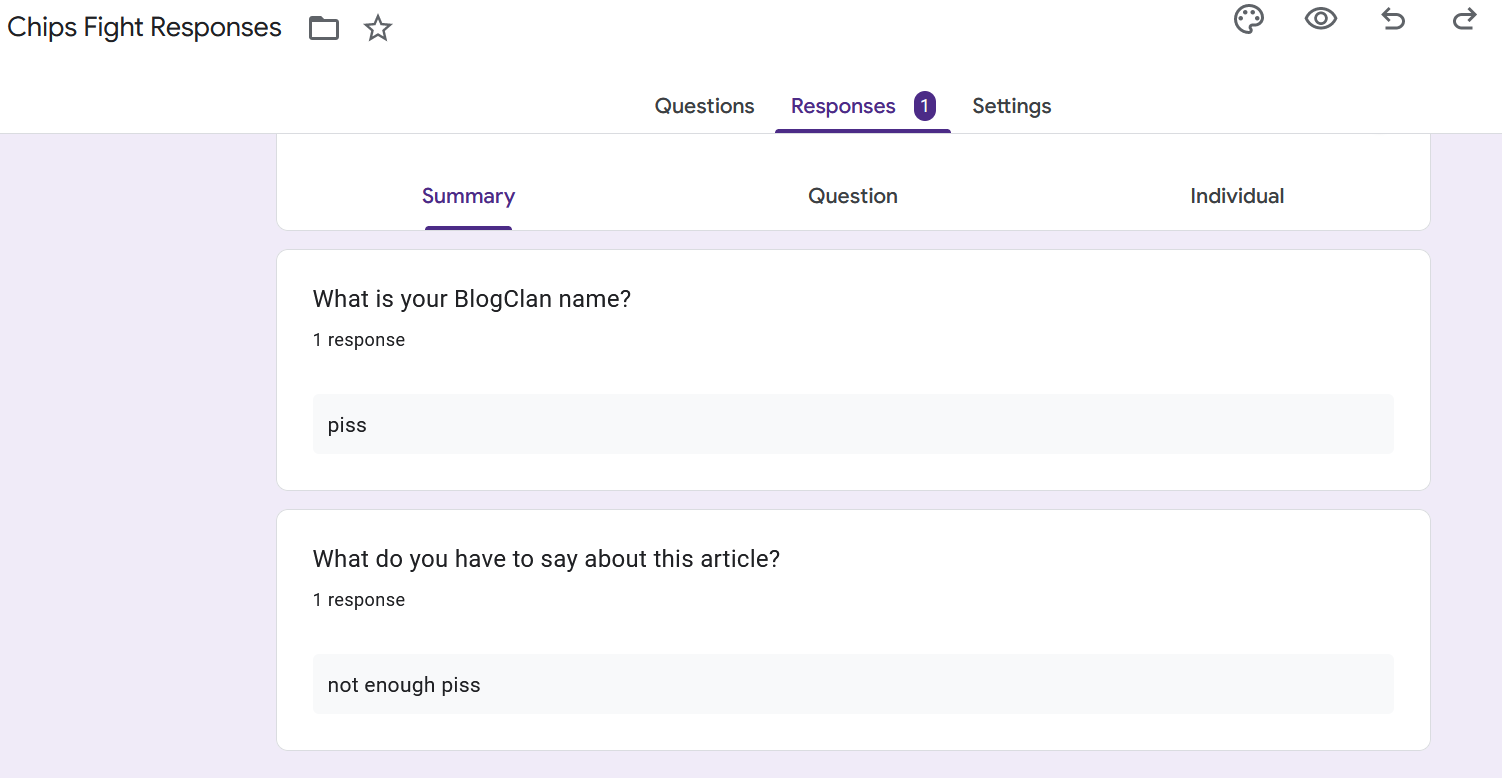Click the redo arrow
This screenshot has height=778, width=1502.
coord(1464,19)
